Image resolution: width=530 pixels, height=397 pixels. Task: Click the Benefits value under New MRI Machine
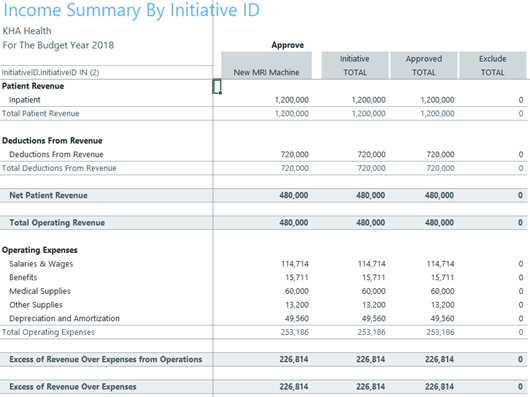[297, 277]
